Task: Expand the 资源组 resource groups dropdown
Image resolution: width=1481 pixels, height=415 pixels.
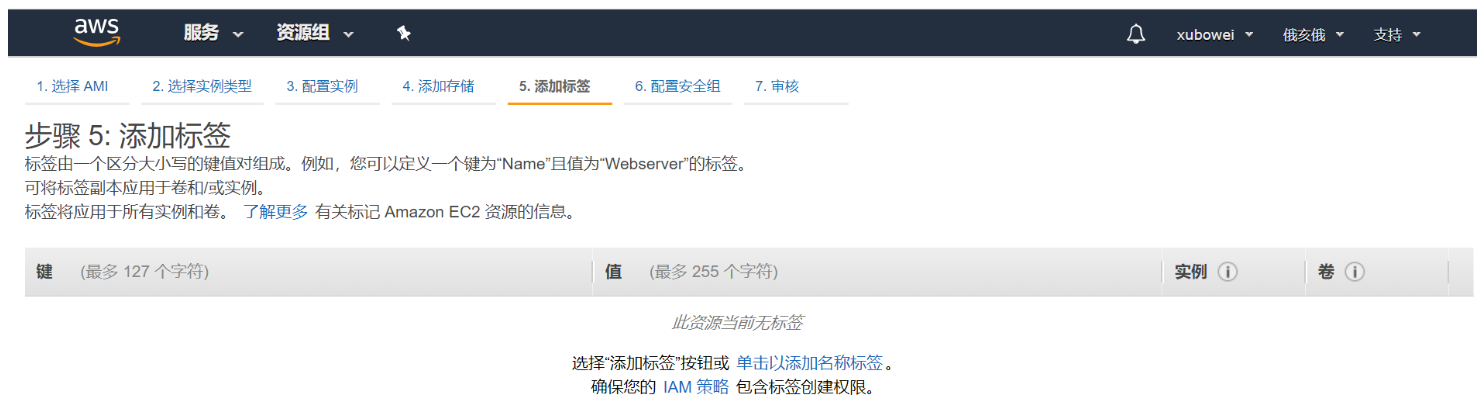Action: click(x=315, y=33)
